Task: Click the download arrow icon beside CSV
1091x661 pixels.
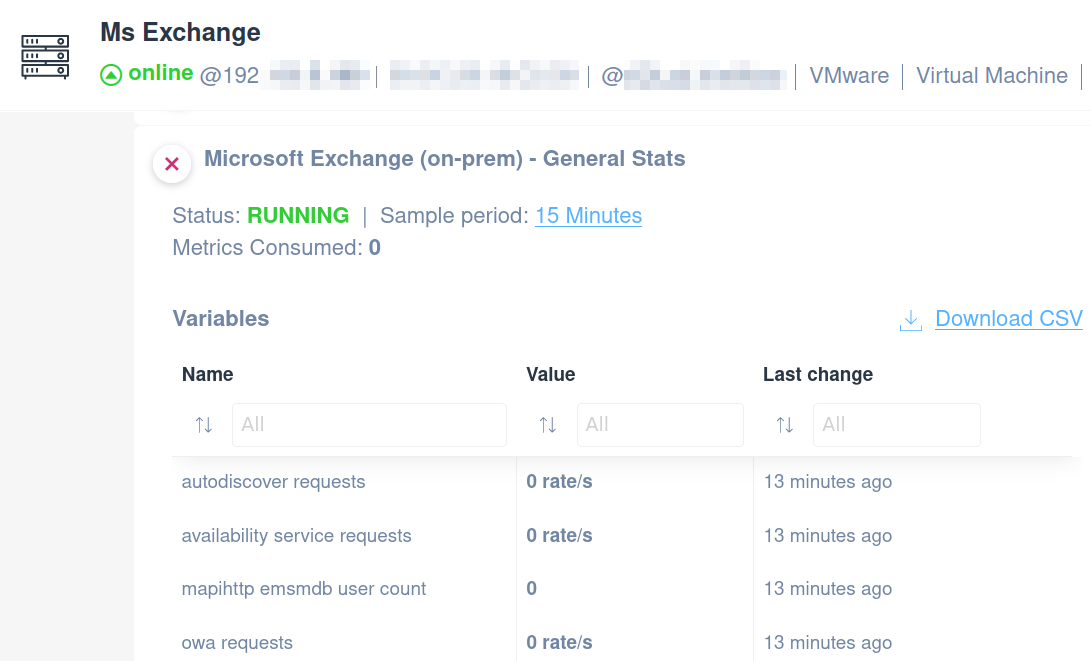Action: [x=911, y=320]
